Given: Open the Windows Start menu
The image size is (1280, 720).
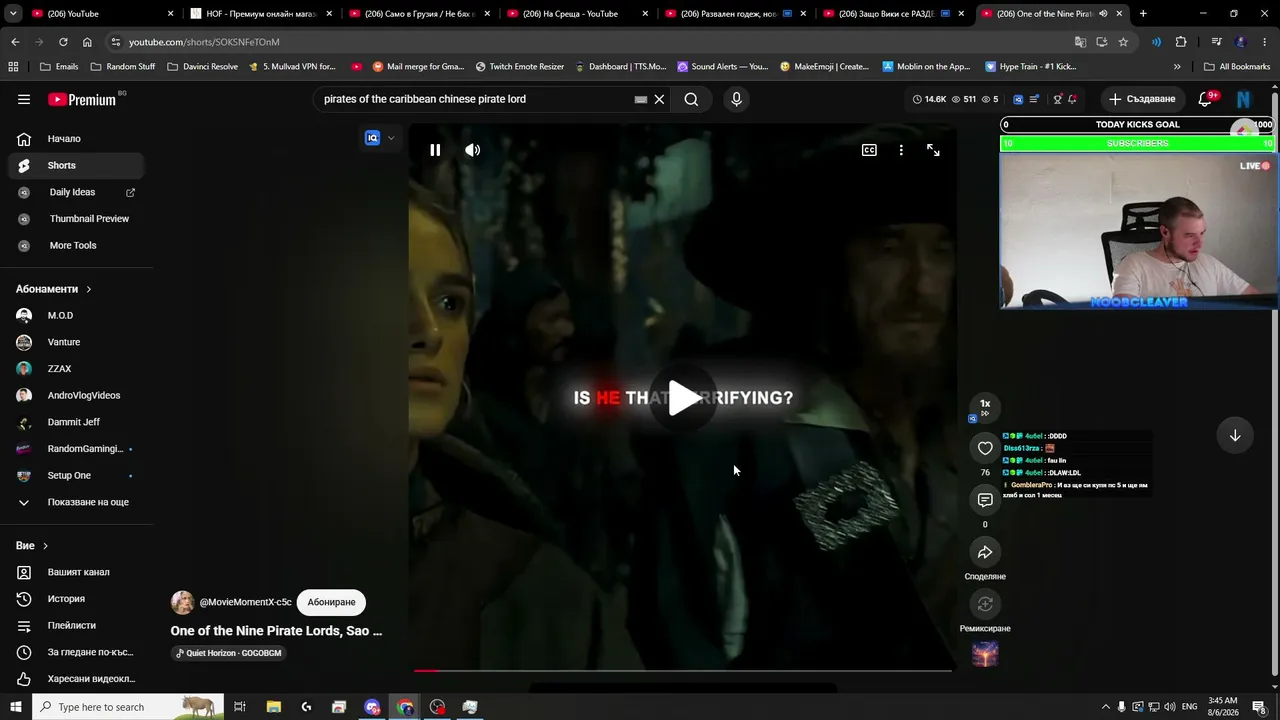Looking at the screenshot, I should point(16,707).
